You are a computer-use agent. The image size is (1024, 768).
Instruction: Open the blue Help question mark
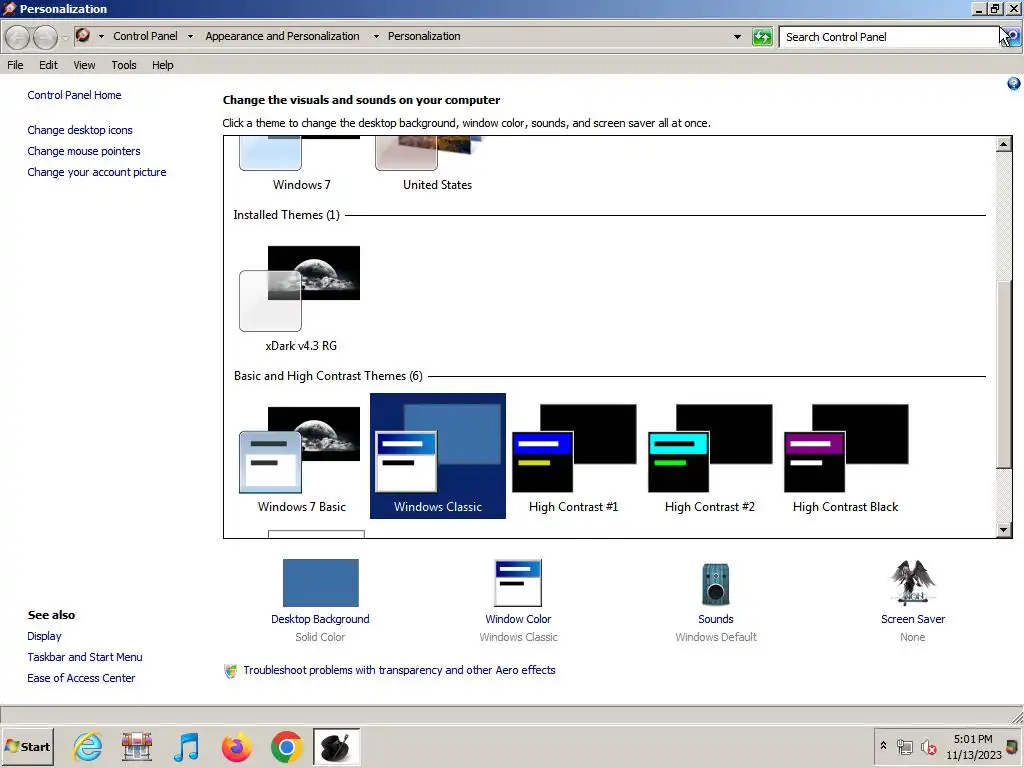[x=1014, y=84]
